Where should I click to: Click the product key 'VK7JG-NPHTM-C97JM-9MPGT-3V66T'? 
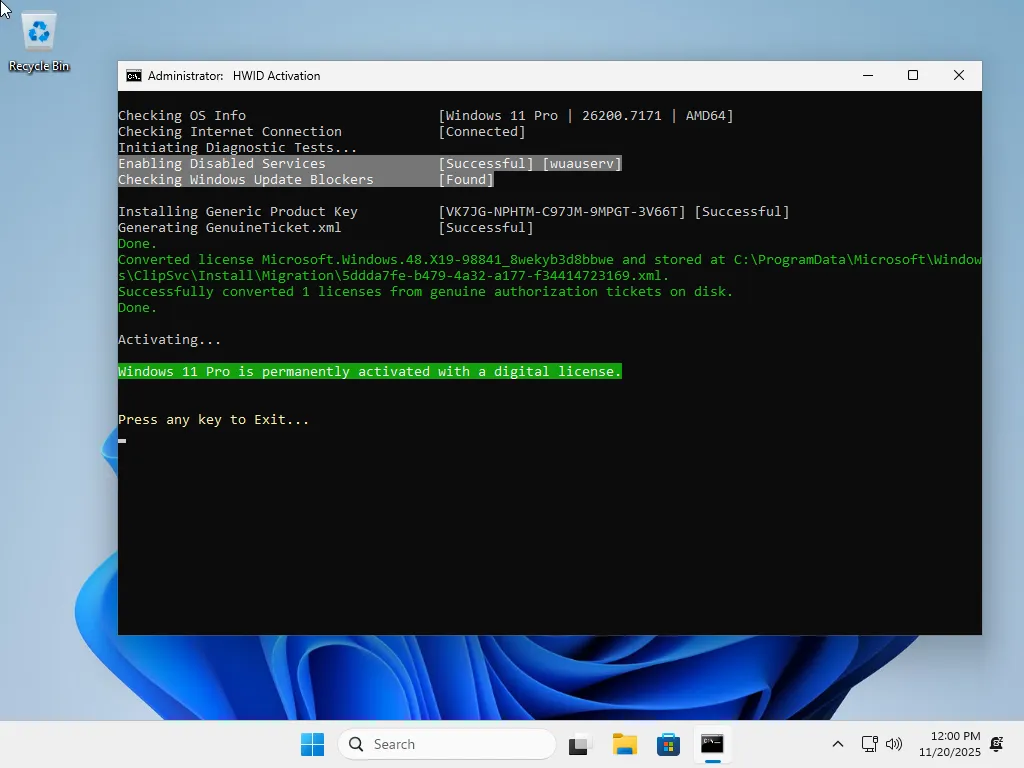562,212
